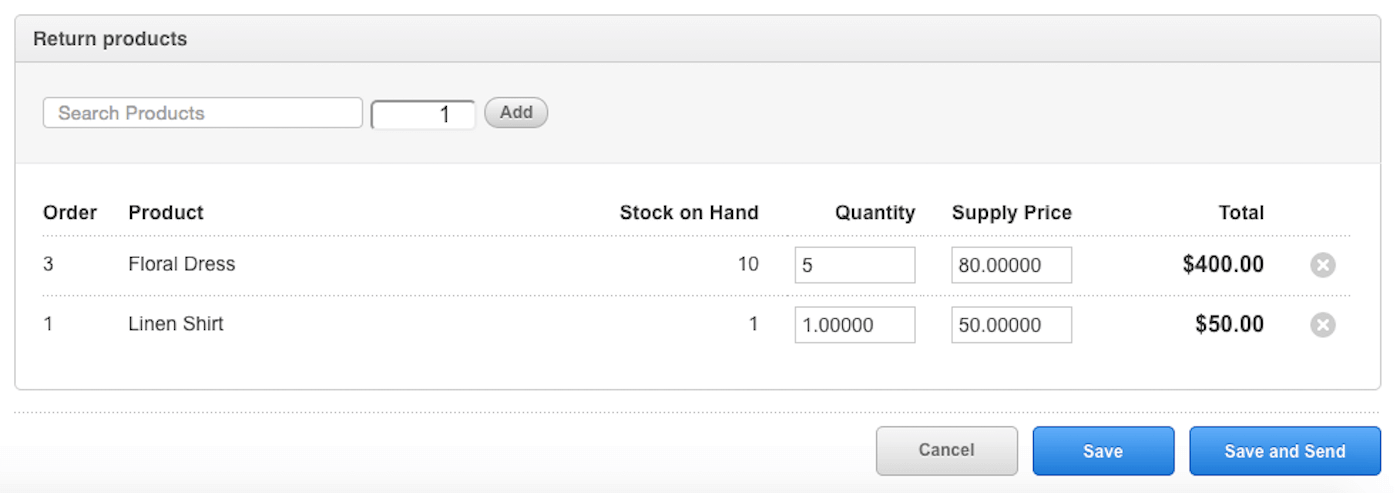Viewport: 1400px width, 493px height.
Task: Edit the Floral Dress quantity field
Action: [x=855, y=265]
